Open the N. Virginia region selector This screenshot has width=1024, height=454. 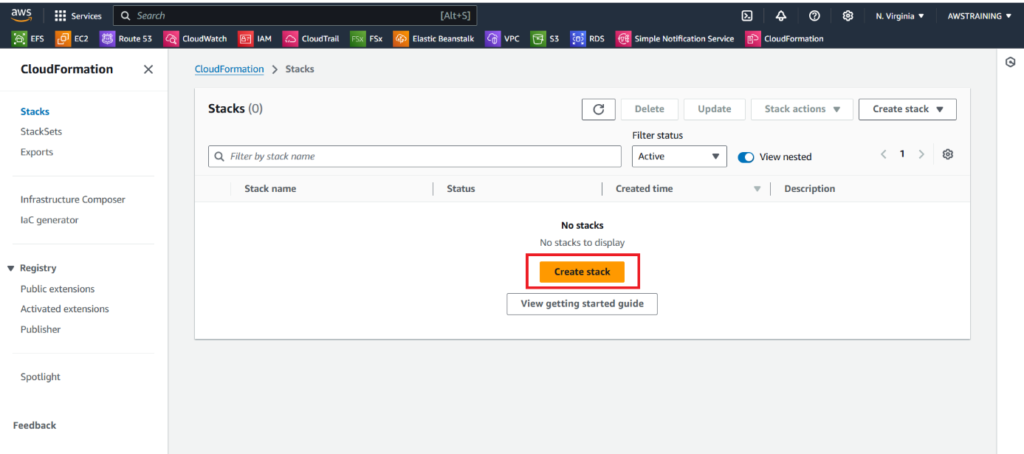click(899, 16)
